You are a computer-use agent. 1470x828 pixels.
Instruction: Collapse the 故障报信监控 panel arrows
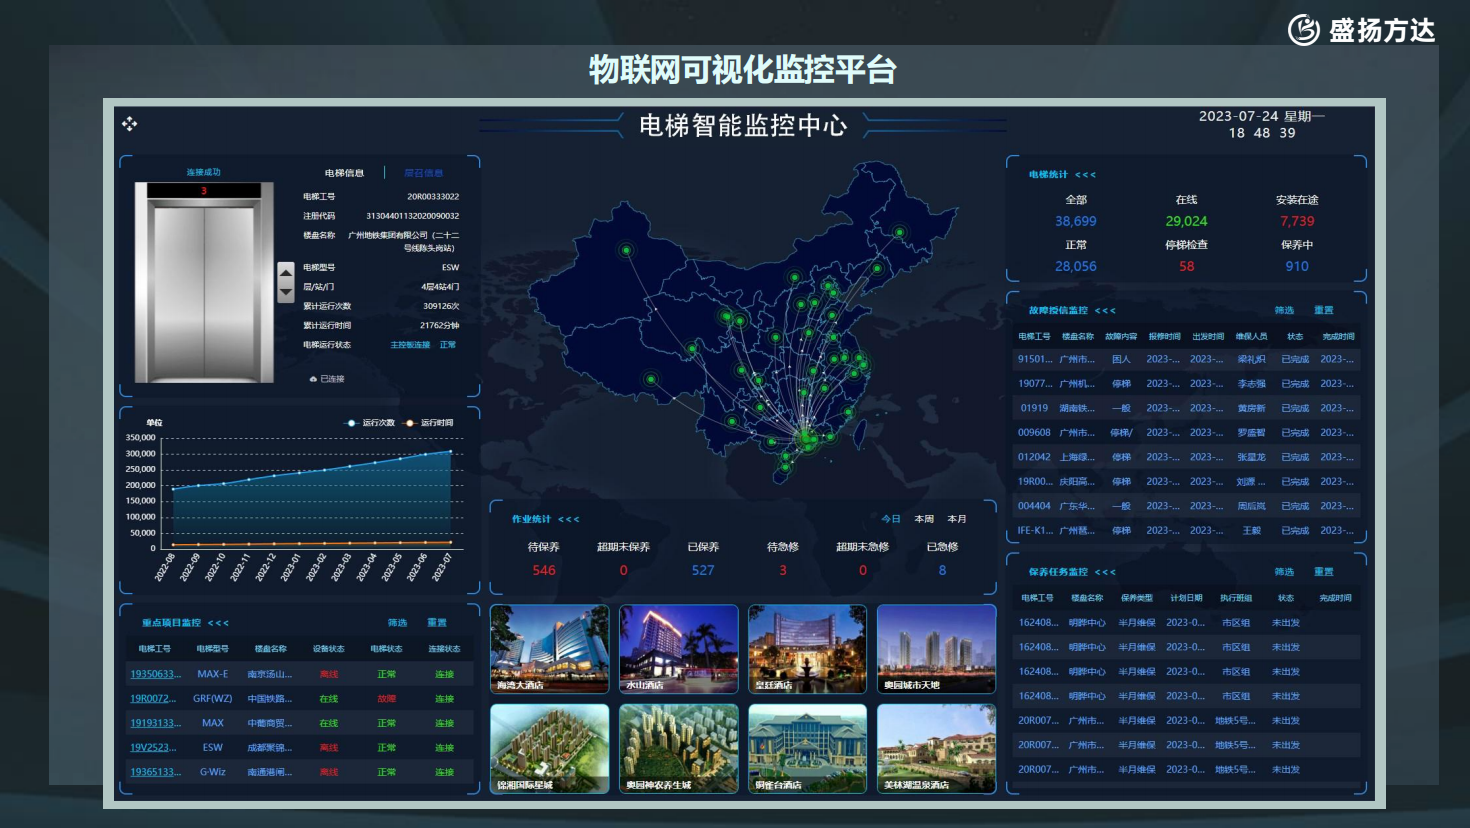pos(1105,311)
